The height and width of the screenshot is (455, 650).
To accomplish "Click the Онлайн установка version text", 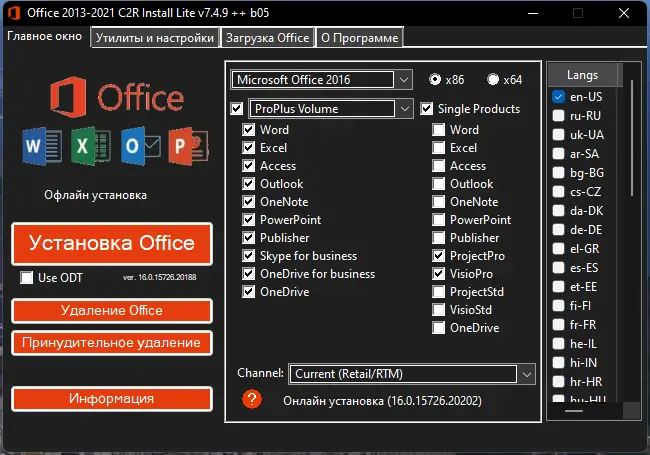I will 382,401.
